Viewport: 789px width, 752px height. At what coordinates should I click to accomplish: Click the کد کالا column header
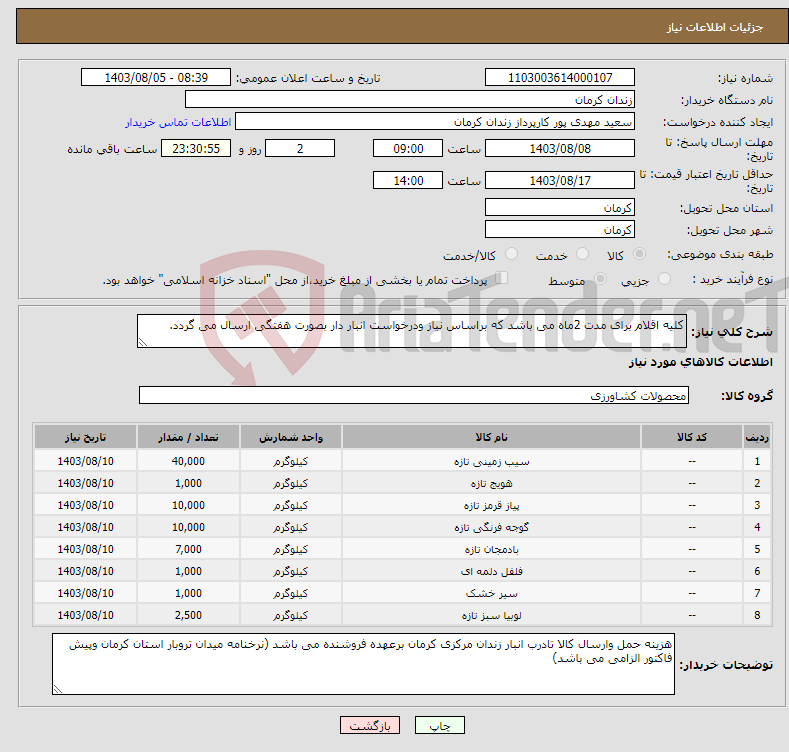tap(692, 437)
